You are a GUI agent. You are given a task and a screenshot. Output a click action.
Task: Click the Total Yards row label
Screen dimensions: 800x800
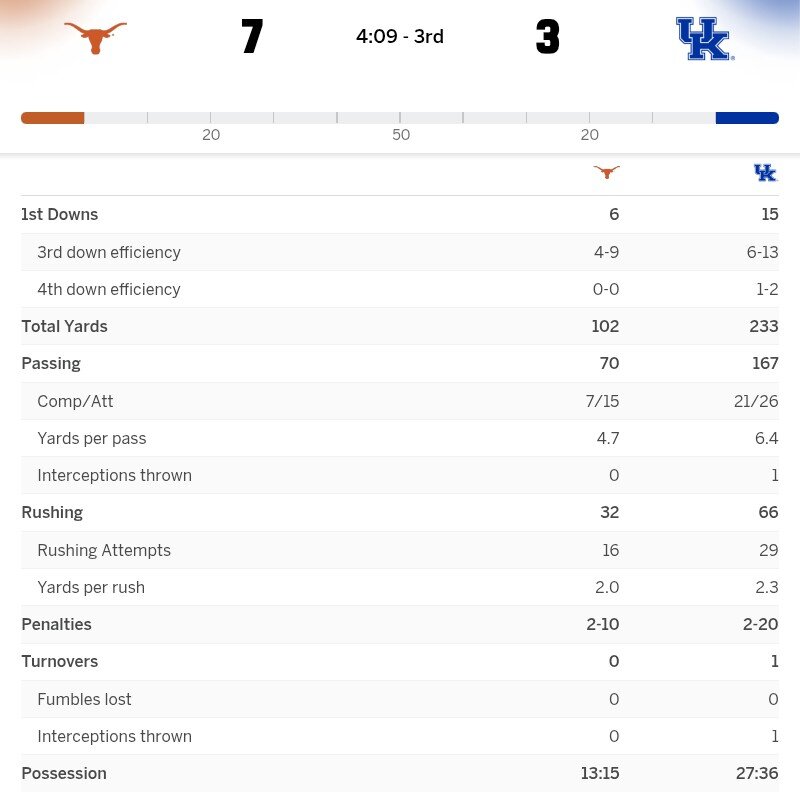pos(64,326)
